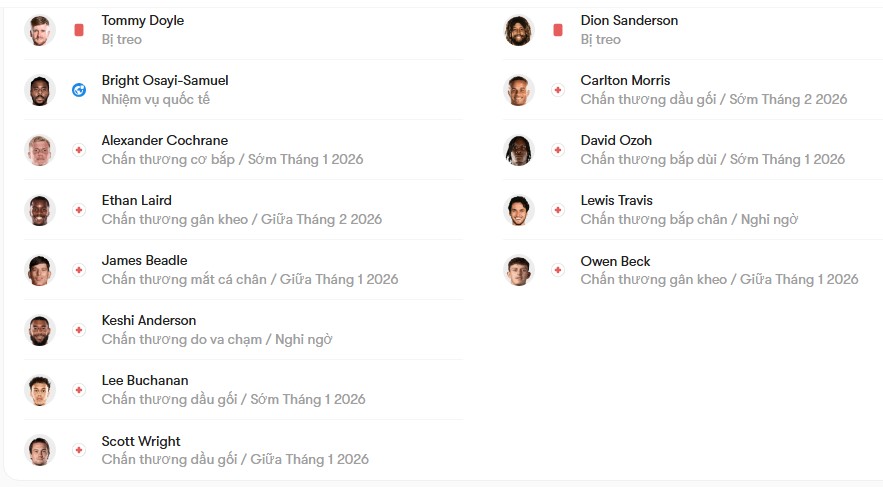
Task: Click the red card icon beside Tommy Doyle
Action: pos(79,30)
